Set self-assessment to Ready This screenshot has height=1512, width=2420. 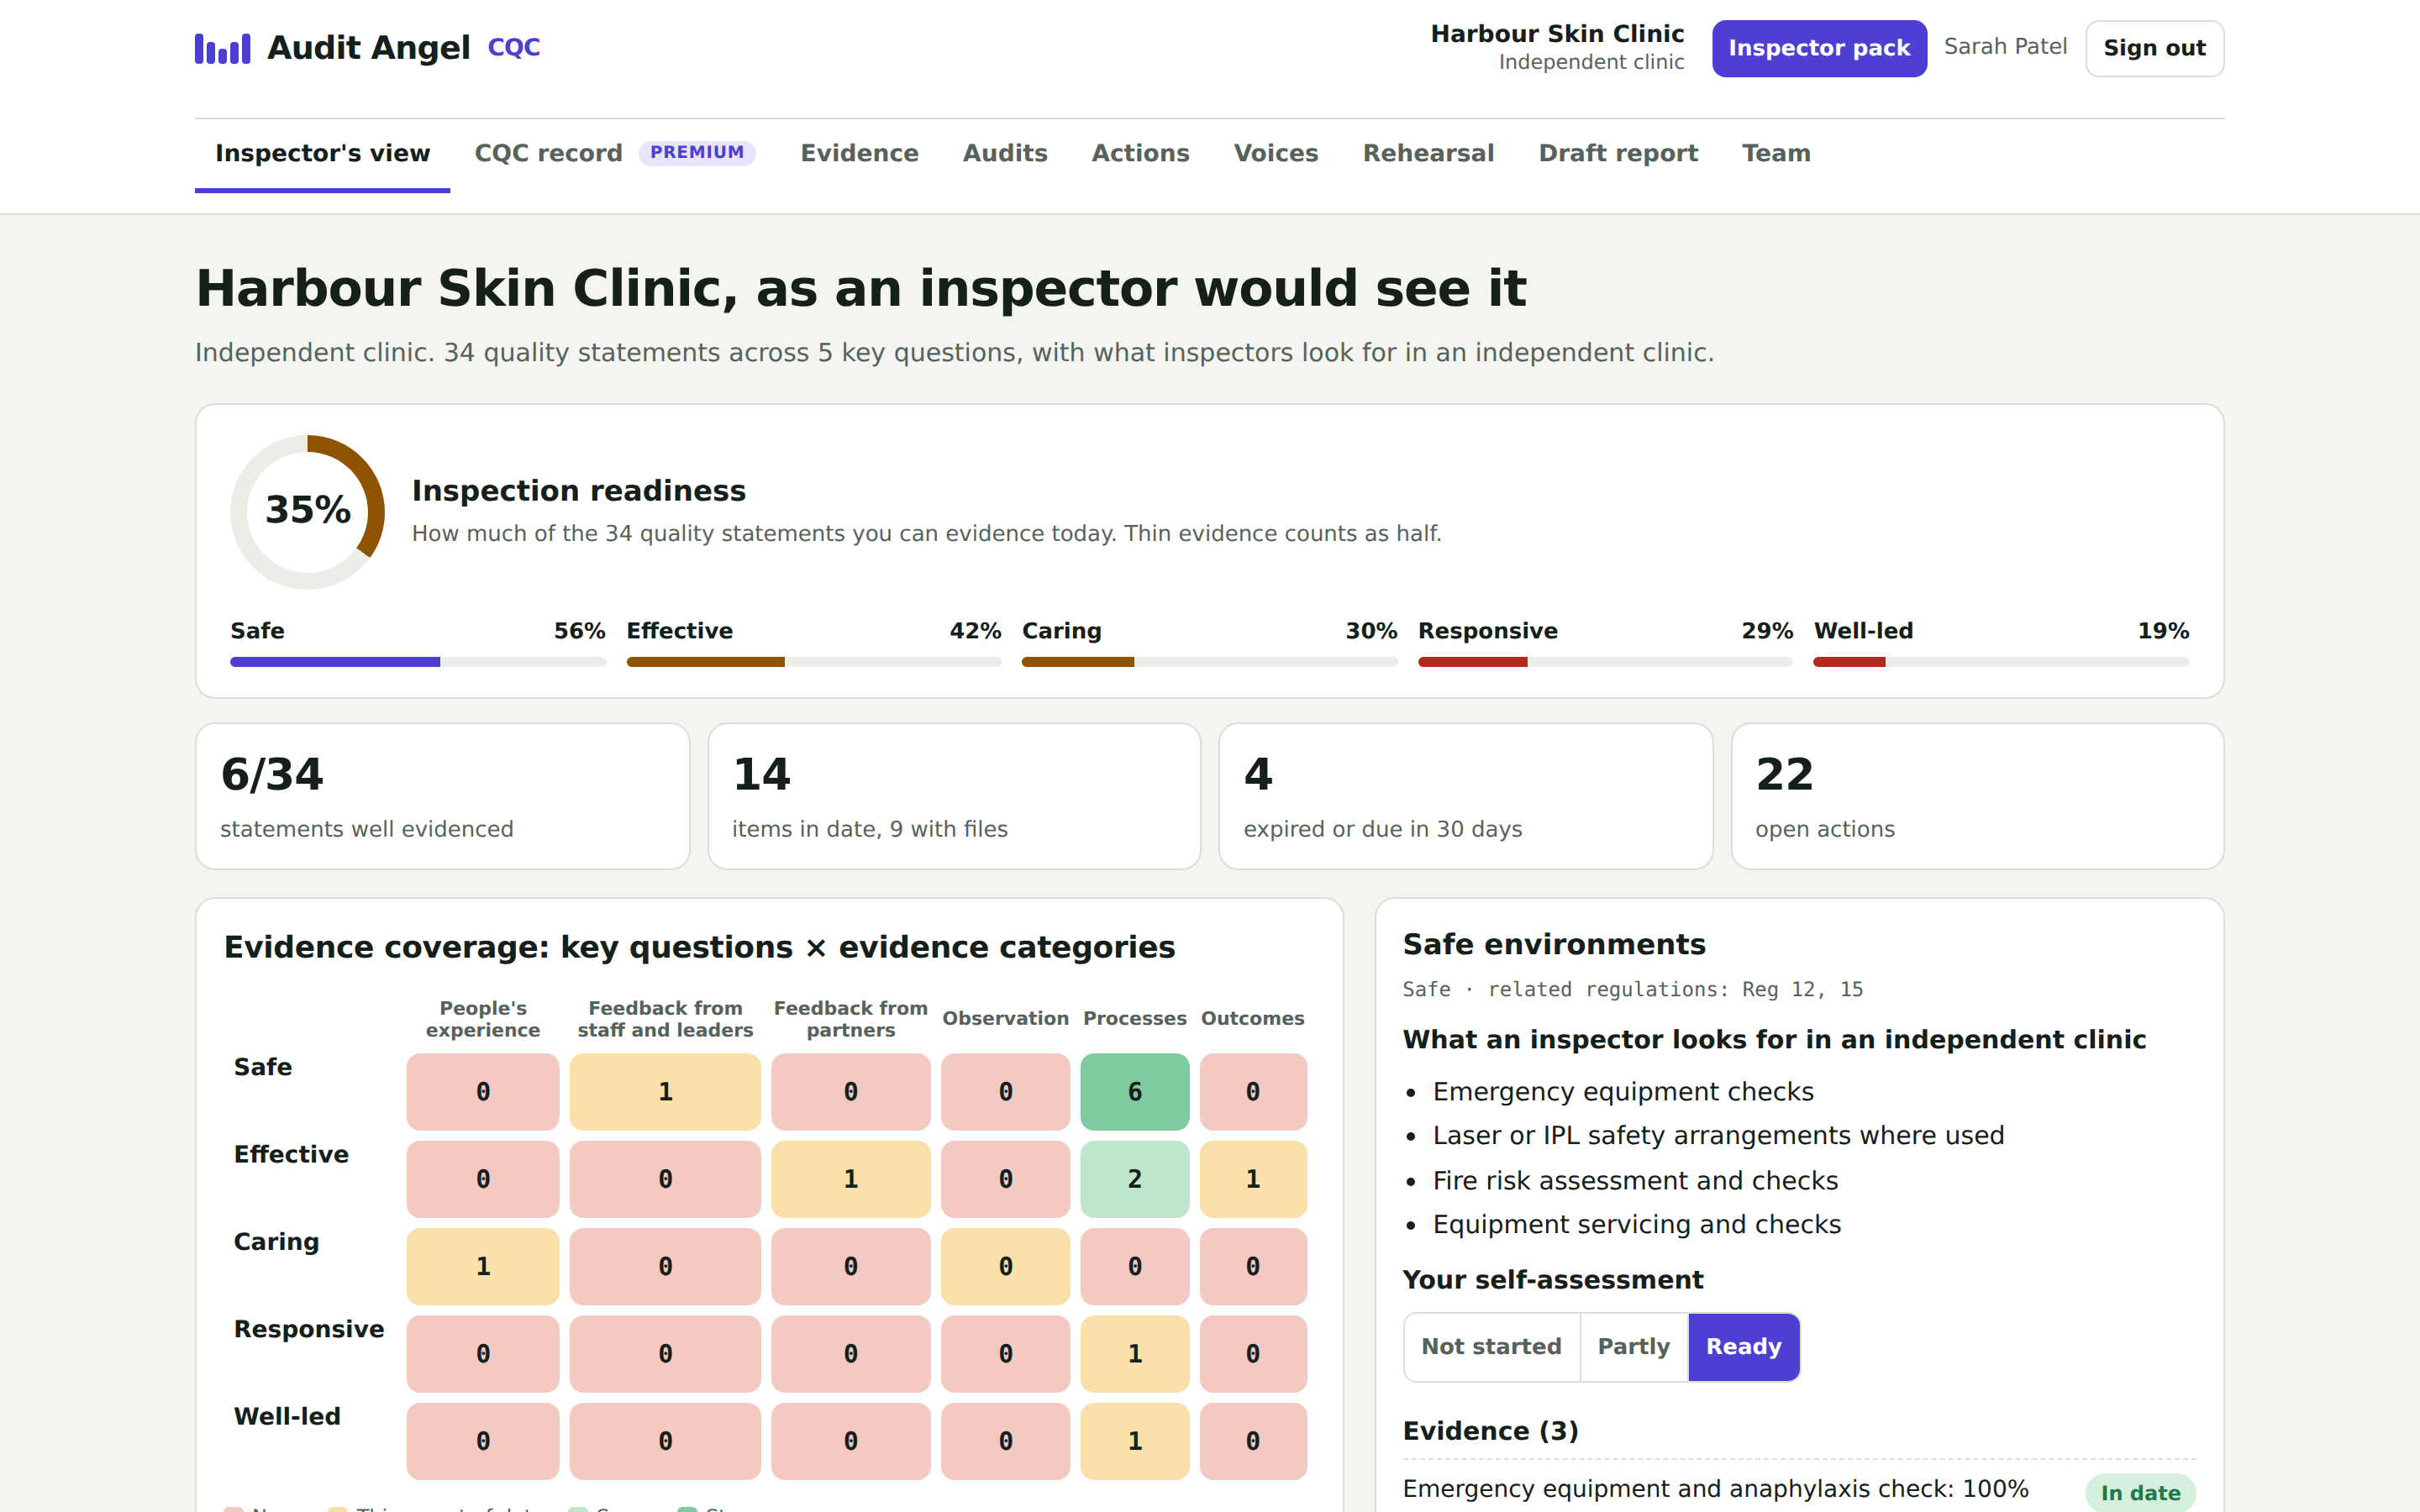point(1743,1347)
